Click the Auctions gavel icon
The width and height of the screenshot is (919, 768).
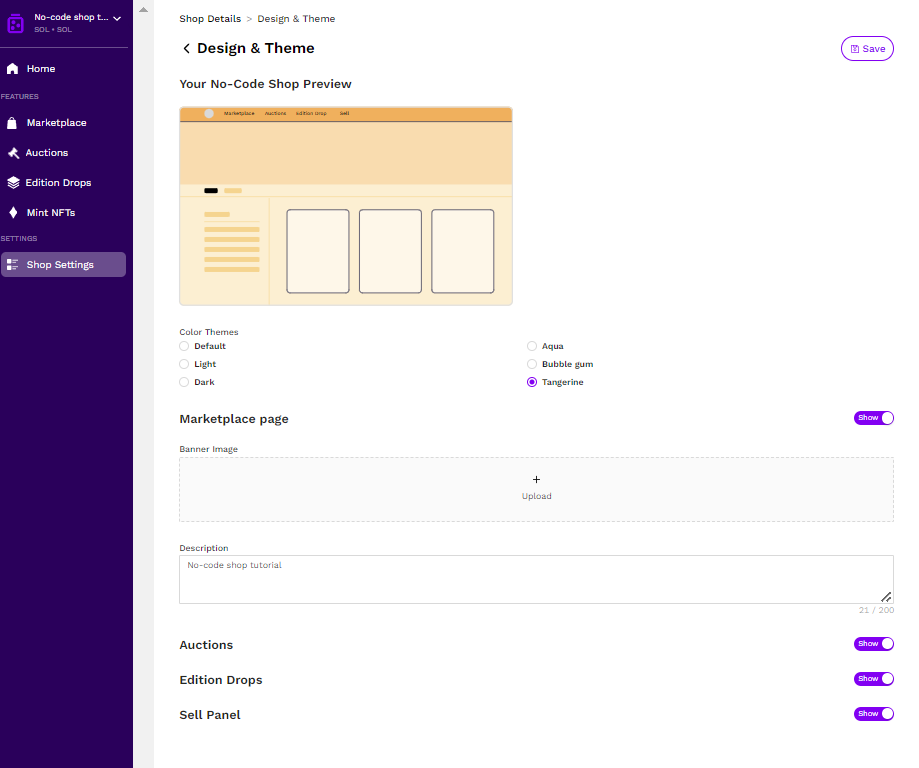coord(13,153)
